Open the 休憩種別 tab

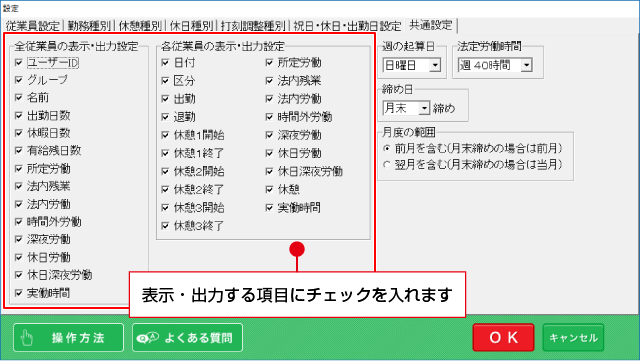pos(140,26)
